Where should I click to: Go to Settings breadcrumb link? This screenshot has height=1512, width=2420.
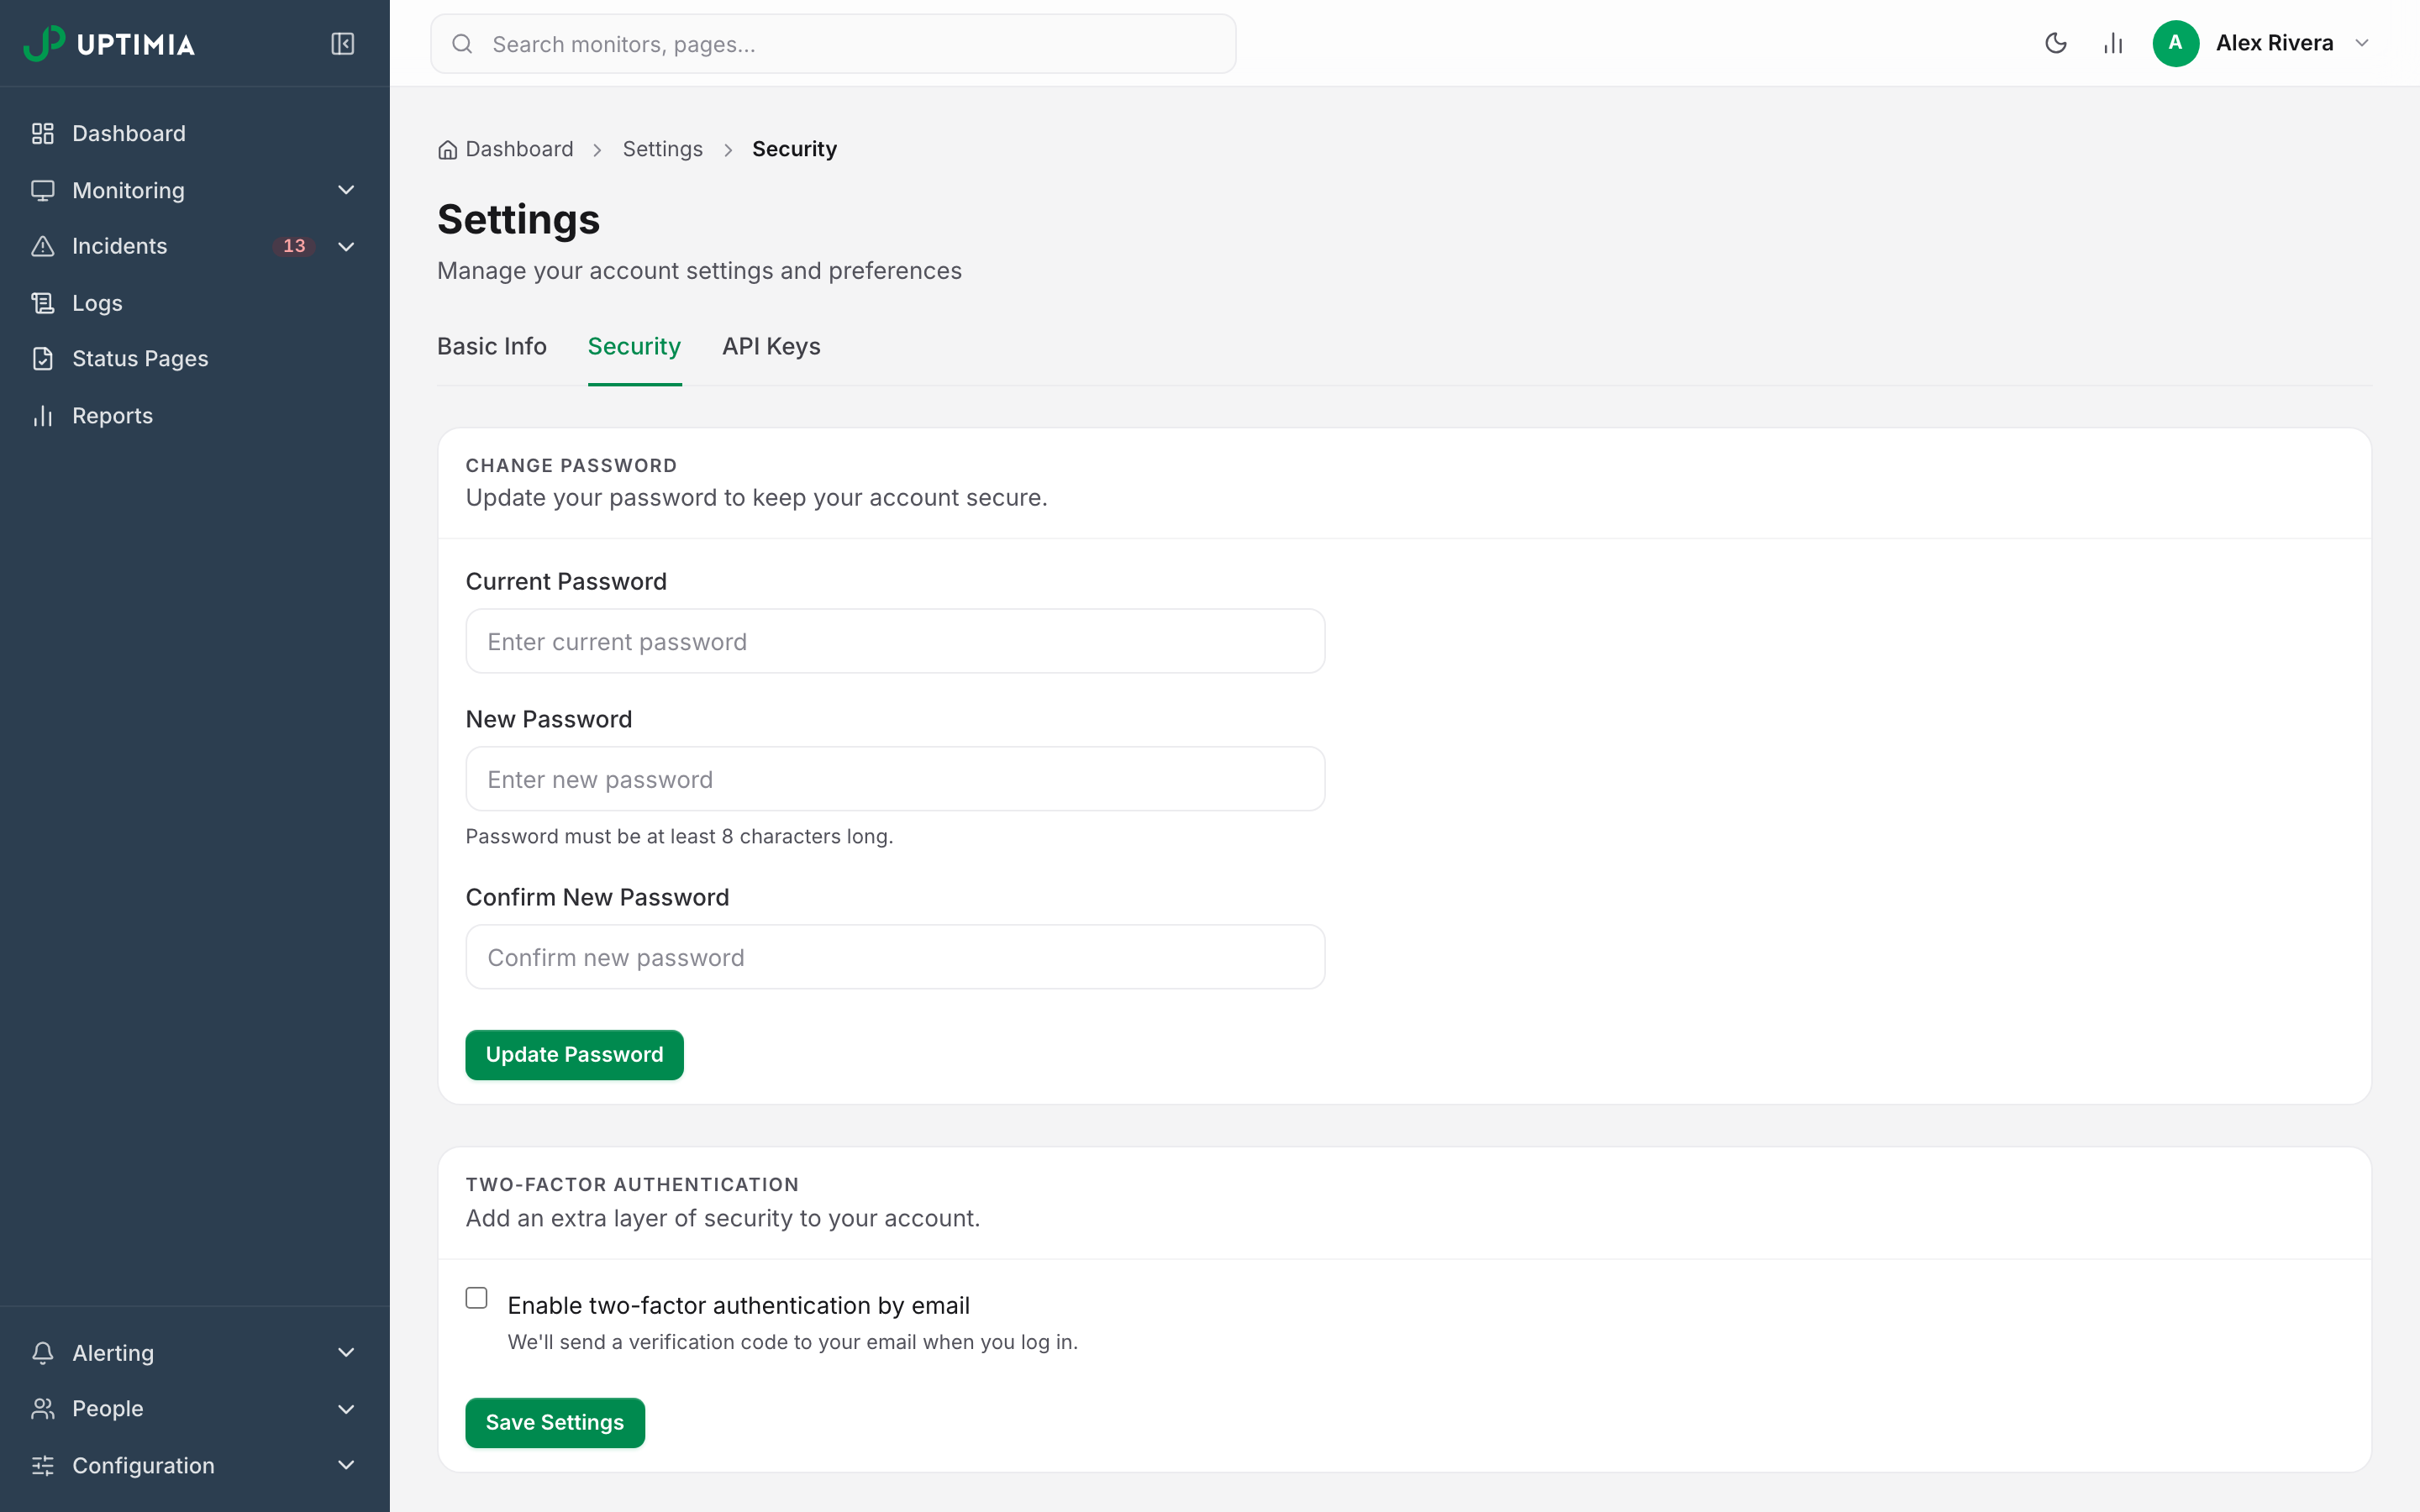[662, 149]
